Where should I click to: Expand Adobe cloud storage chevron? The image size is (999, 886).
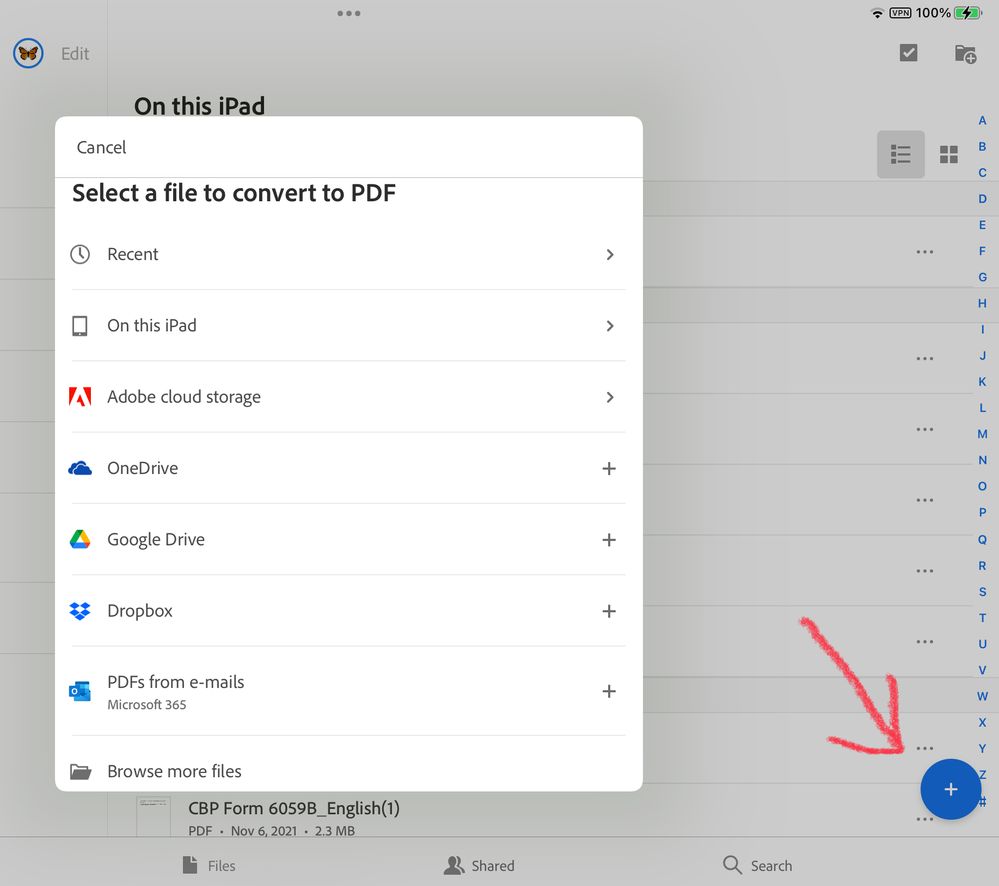[610, 397]
